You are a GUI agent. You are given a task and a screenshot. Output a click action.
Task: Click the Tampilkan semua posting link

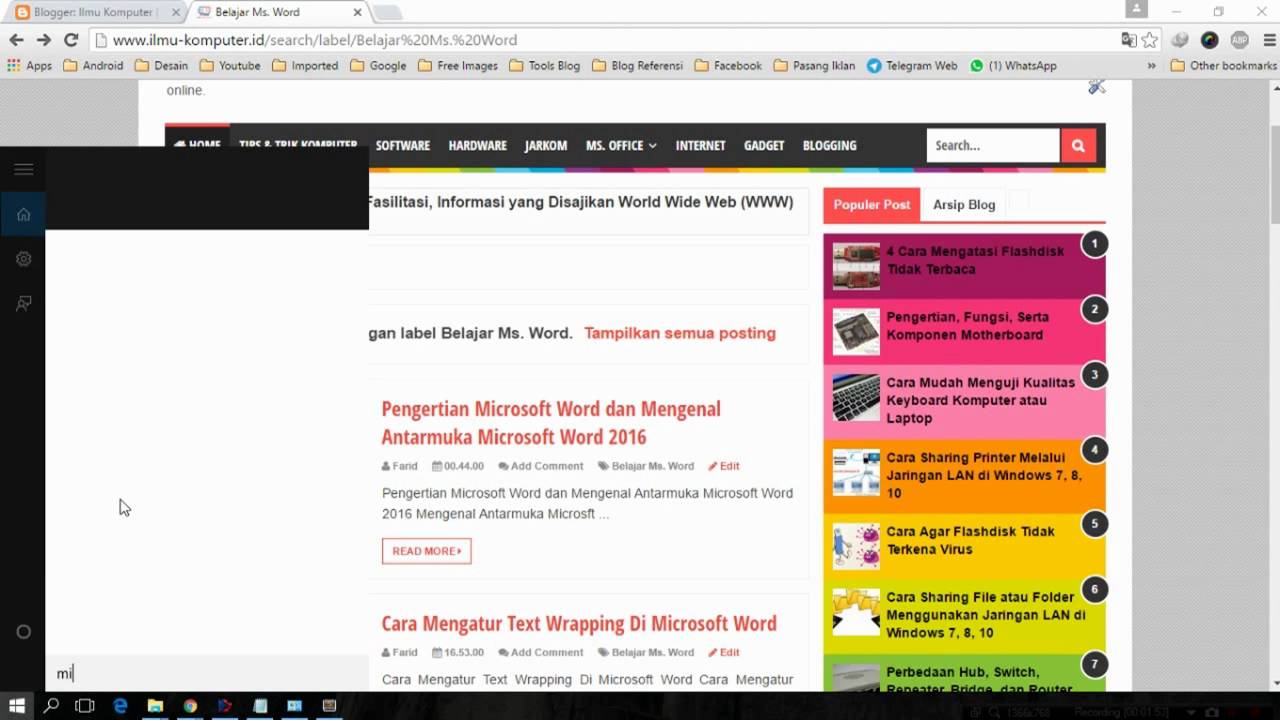point(680,333)
